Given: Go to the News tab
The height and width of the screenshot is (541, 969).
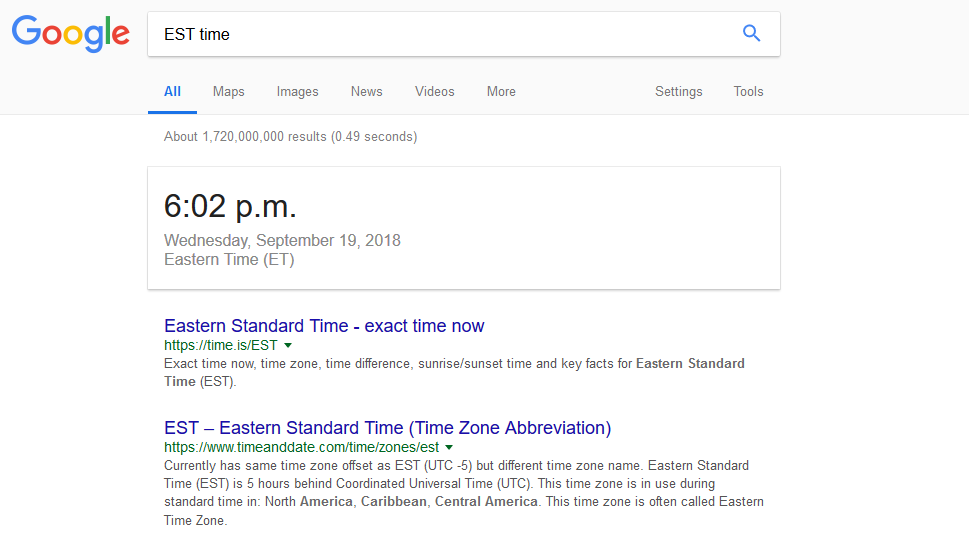Looking at the screenshot, I should coord(366,91).
